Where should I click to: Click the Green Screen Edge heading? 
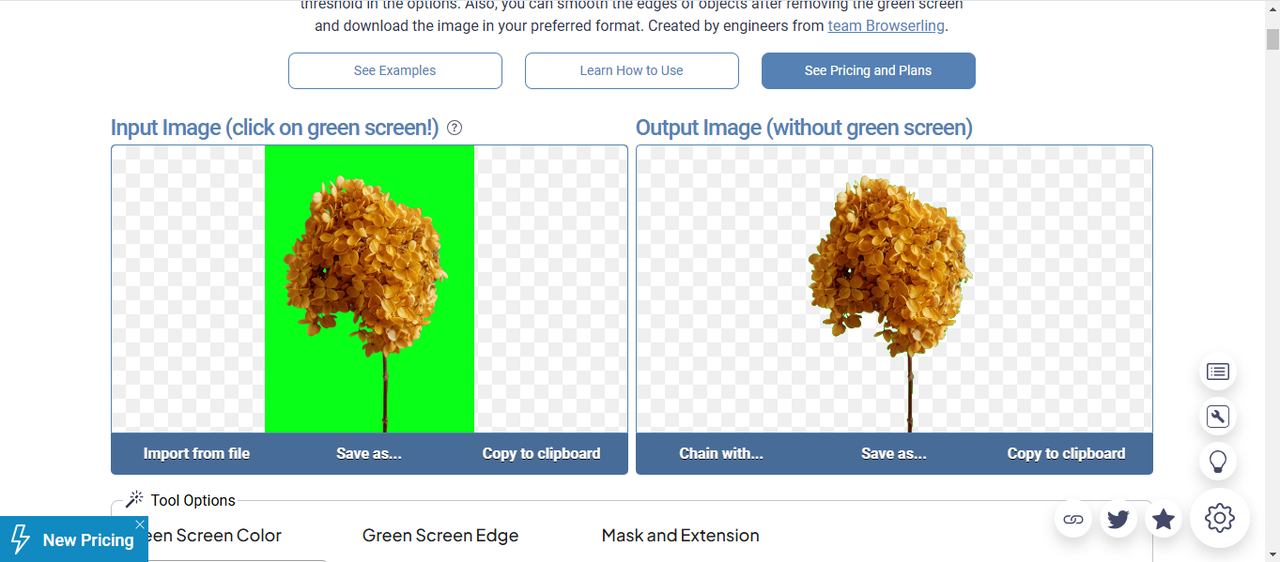440,536
